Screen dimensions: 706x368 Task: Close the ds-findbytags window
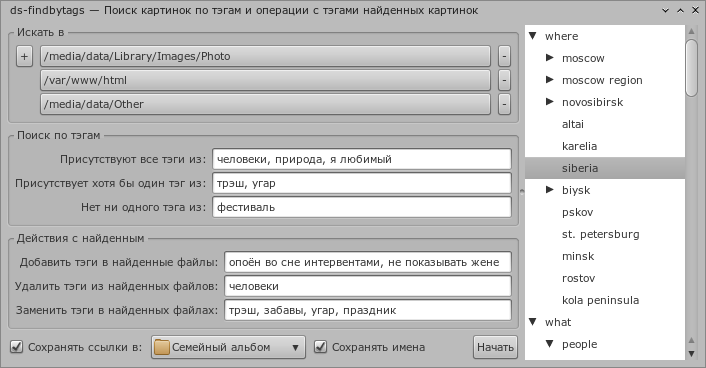click(695, 10)
